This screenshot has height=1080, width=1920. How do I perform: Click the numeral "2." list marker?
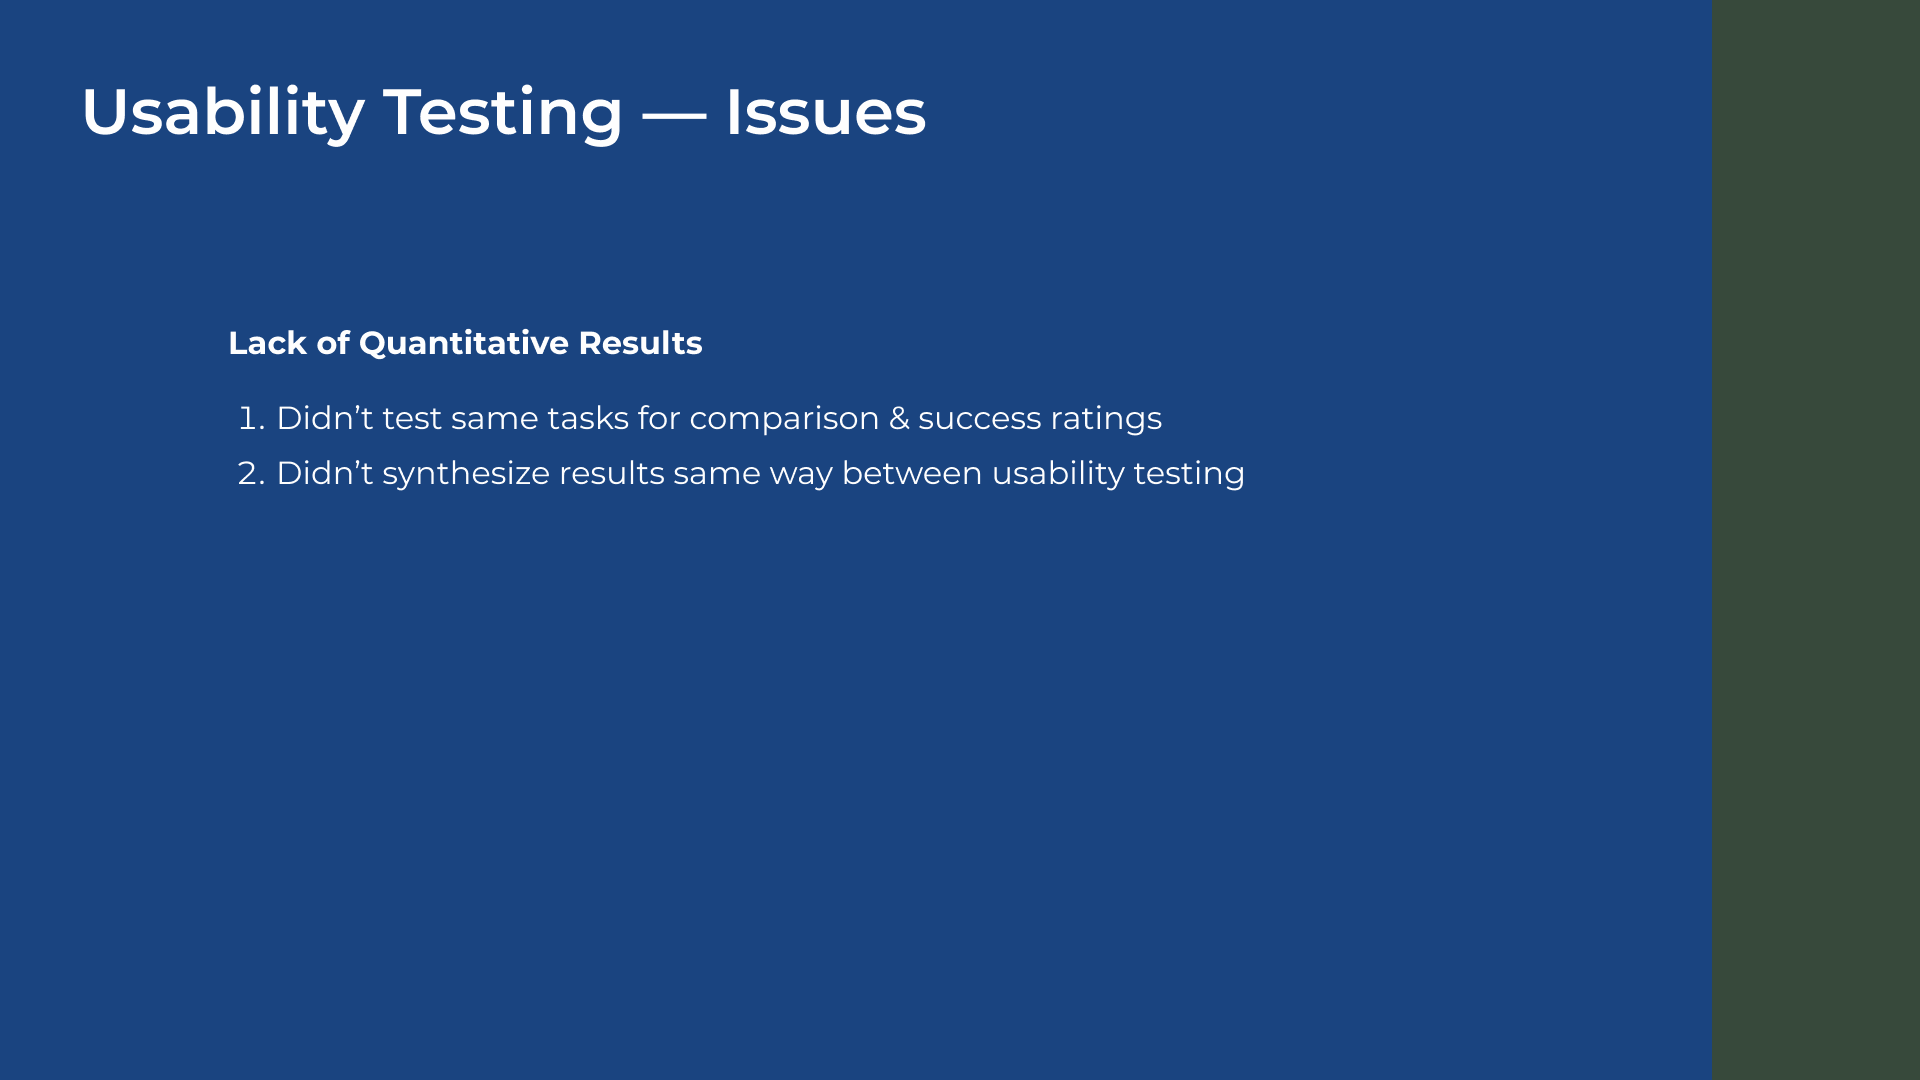[x=251, y=473]
